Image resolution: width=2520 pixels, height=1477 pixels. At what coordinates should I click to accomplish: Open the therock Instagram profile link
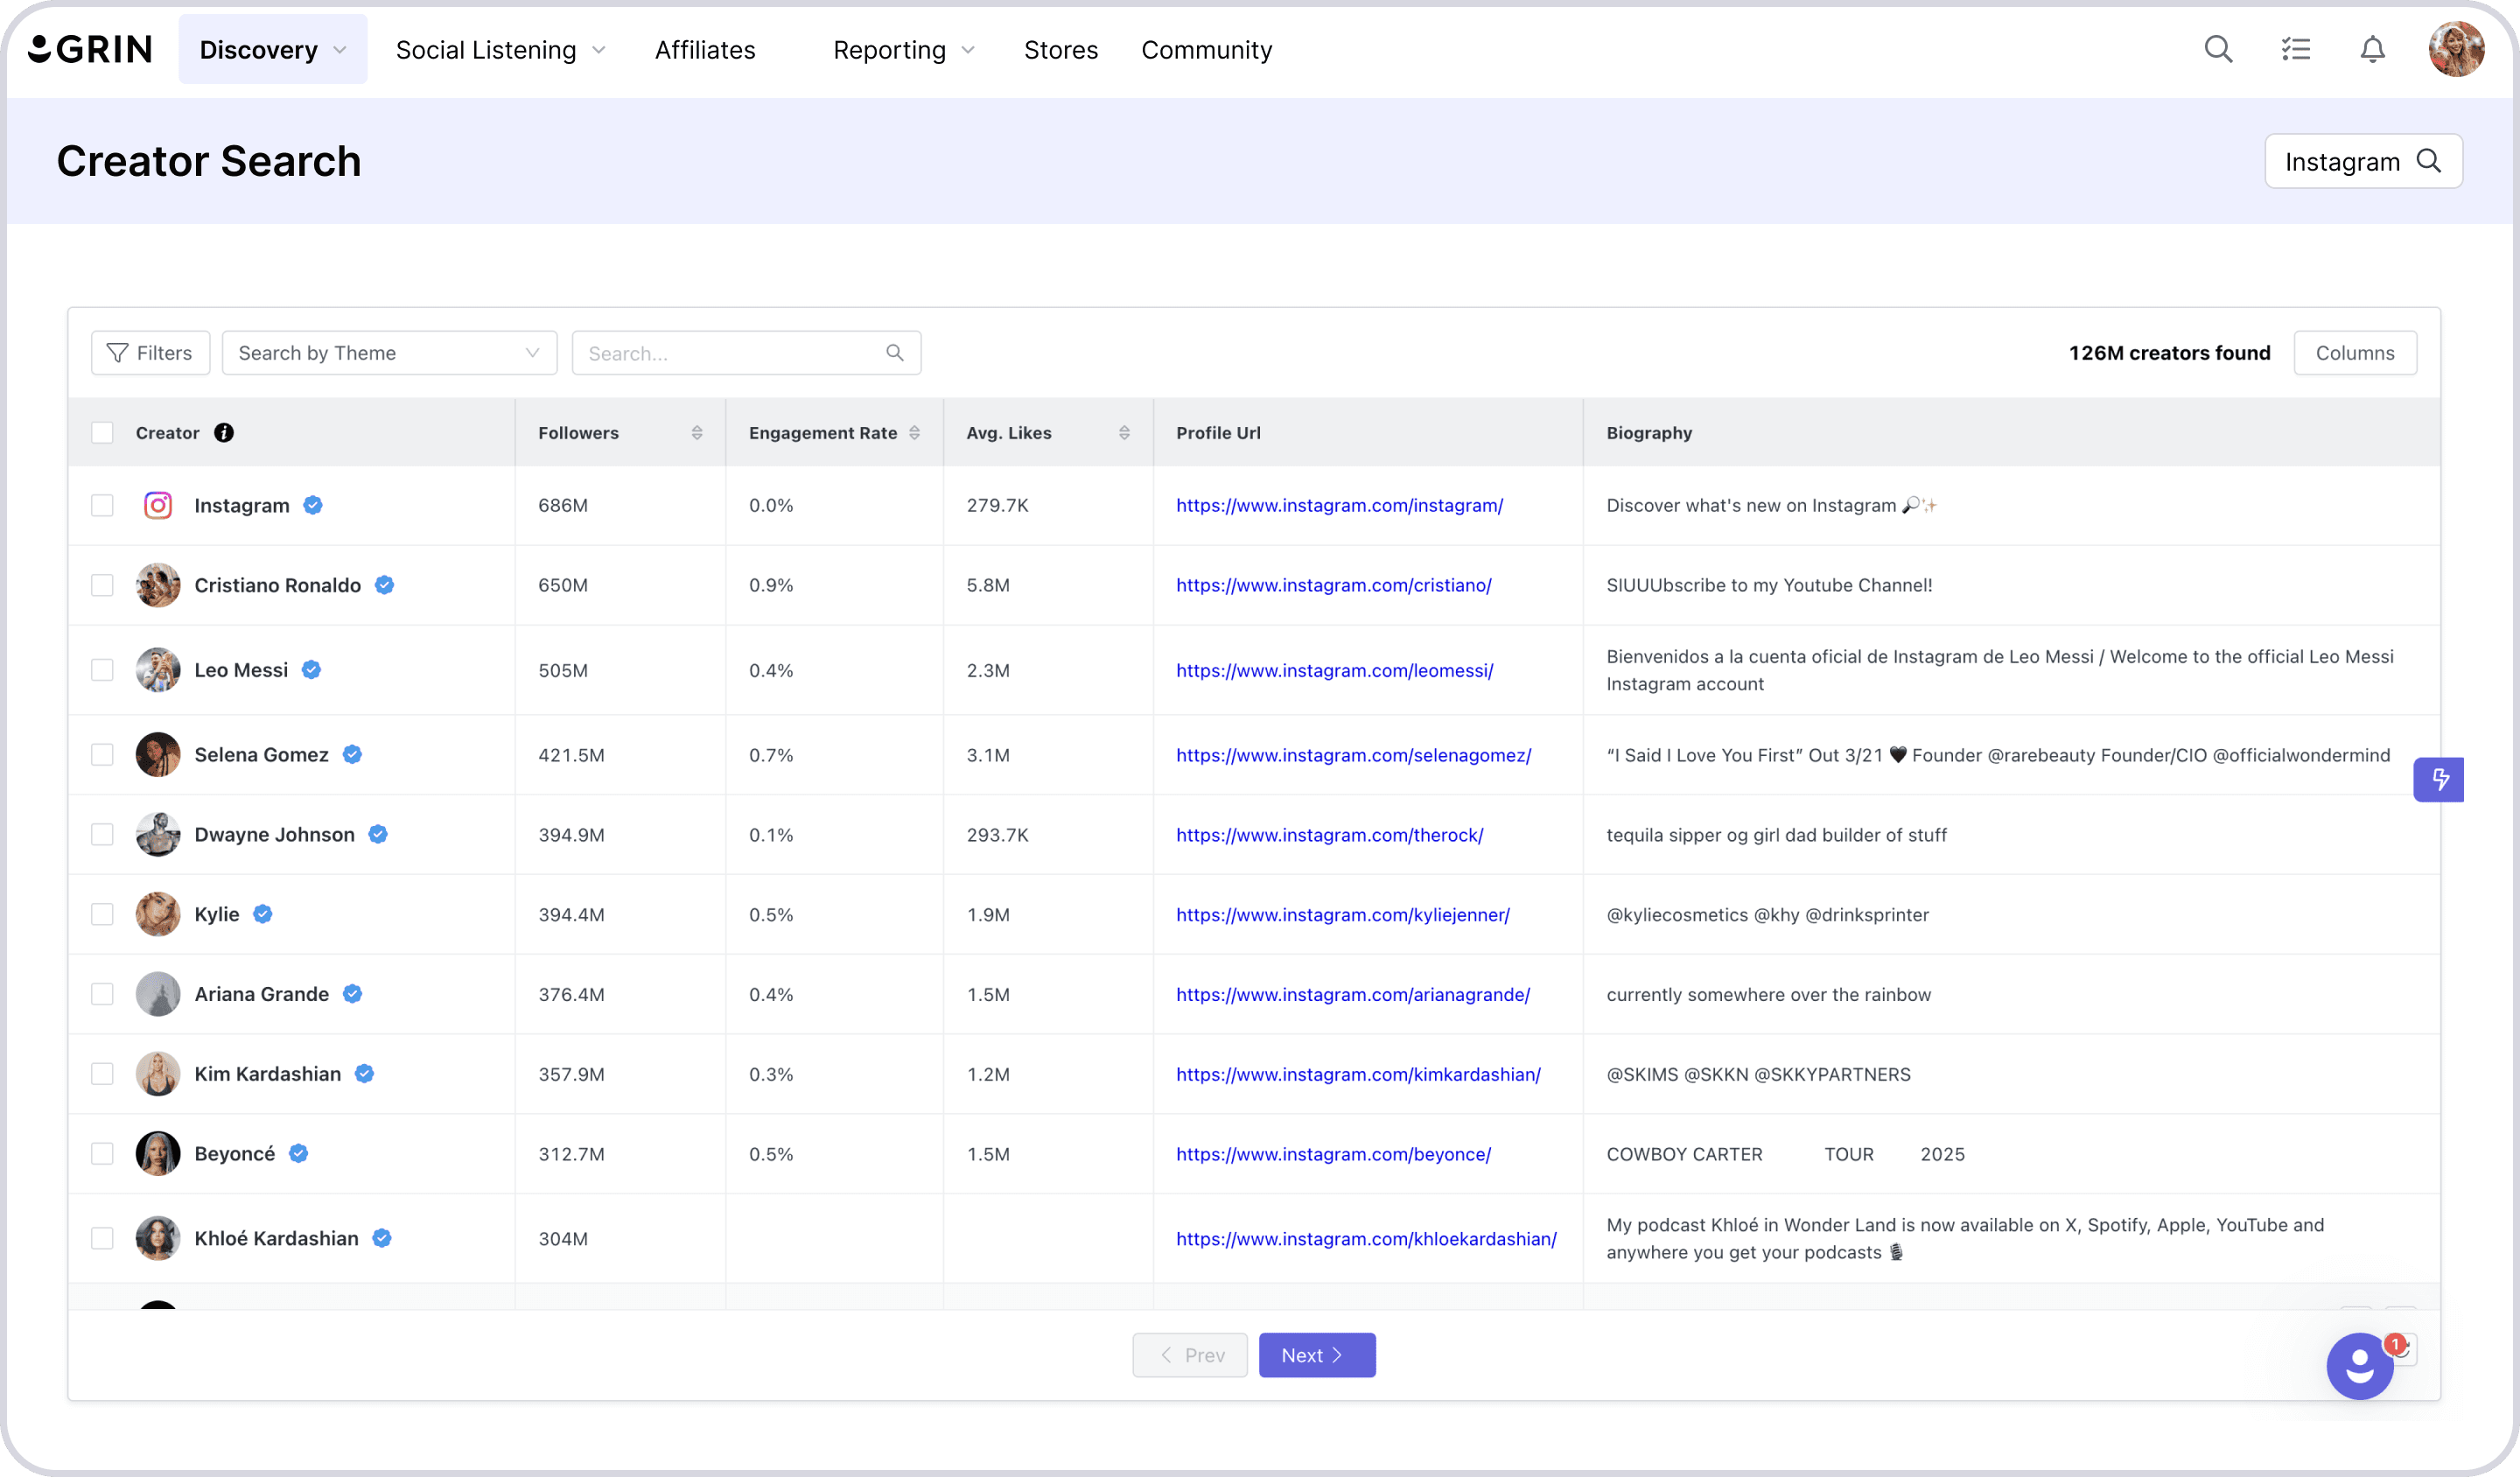(1330, 835)
